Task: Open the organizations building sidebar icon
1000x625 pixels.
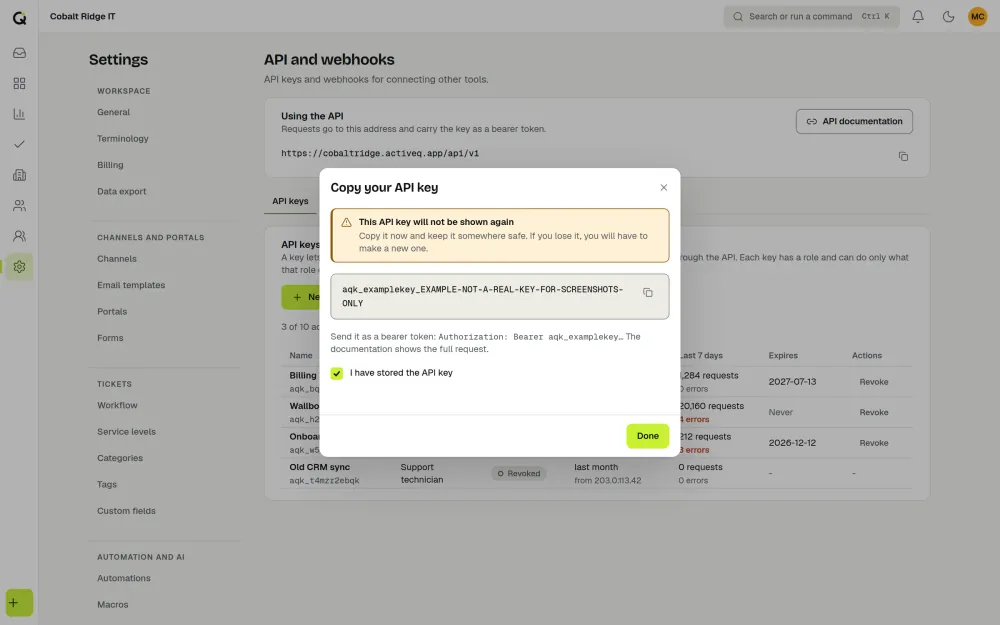Action: [19, 175]
